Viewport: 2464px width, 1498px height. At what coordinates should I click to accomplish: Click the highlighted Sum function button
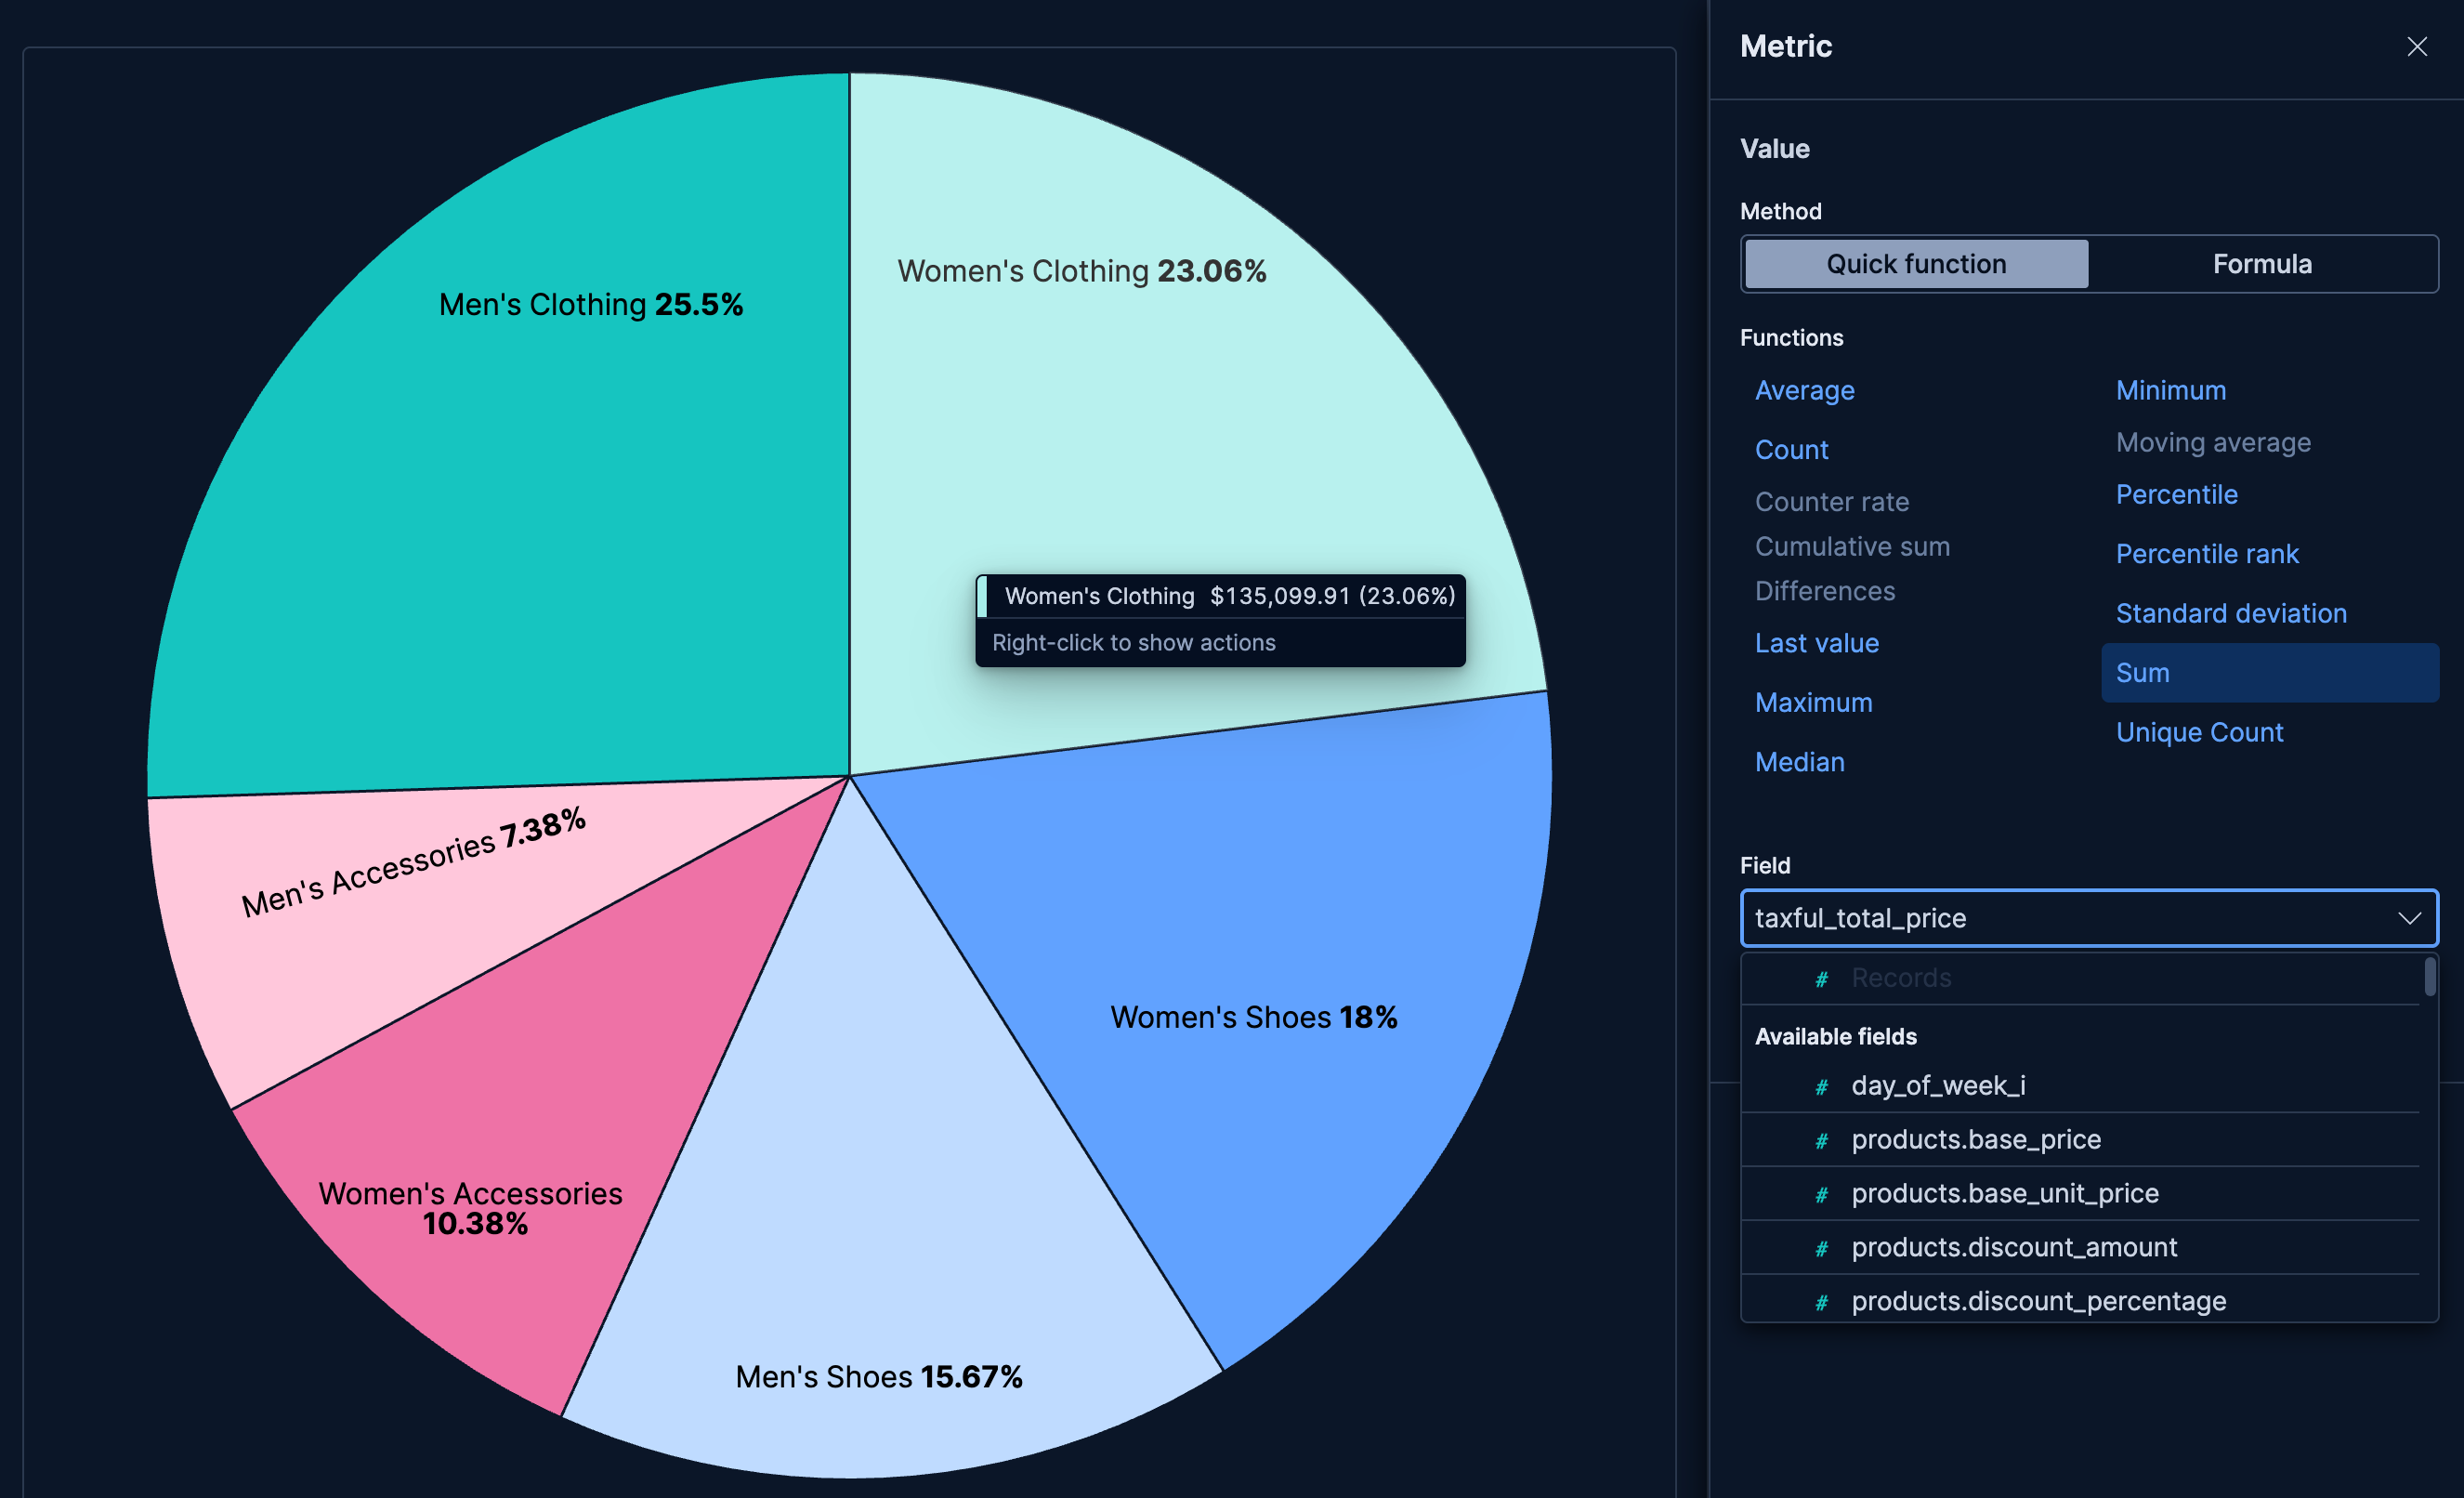pyautogui.click(x=2142, y=672)
